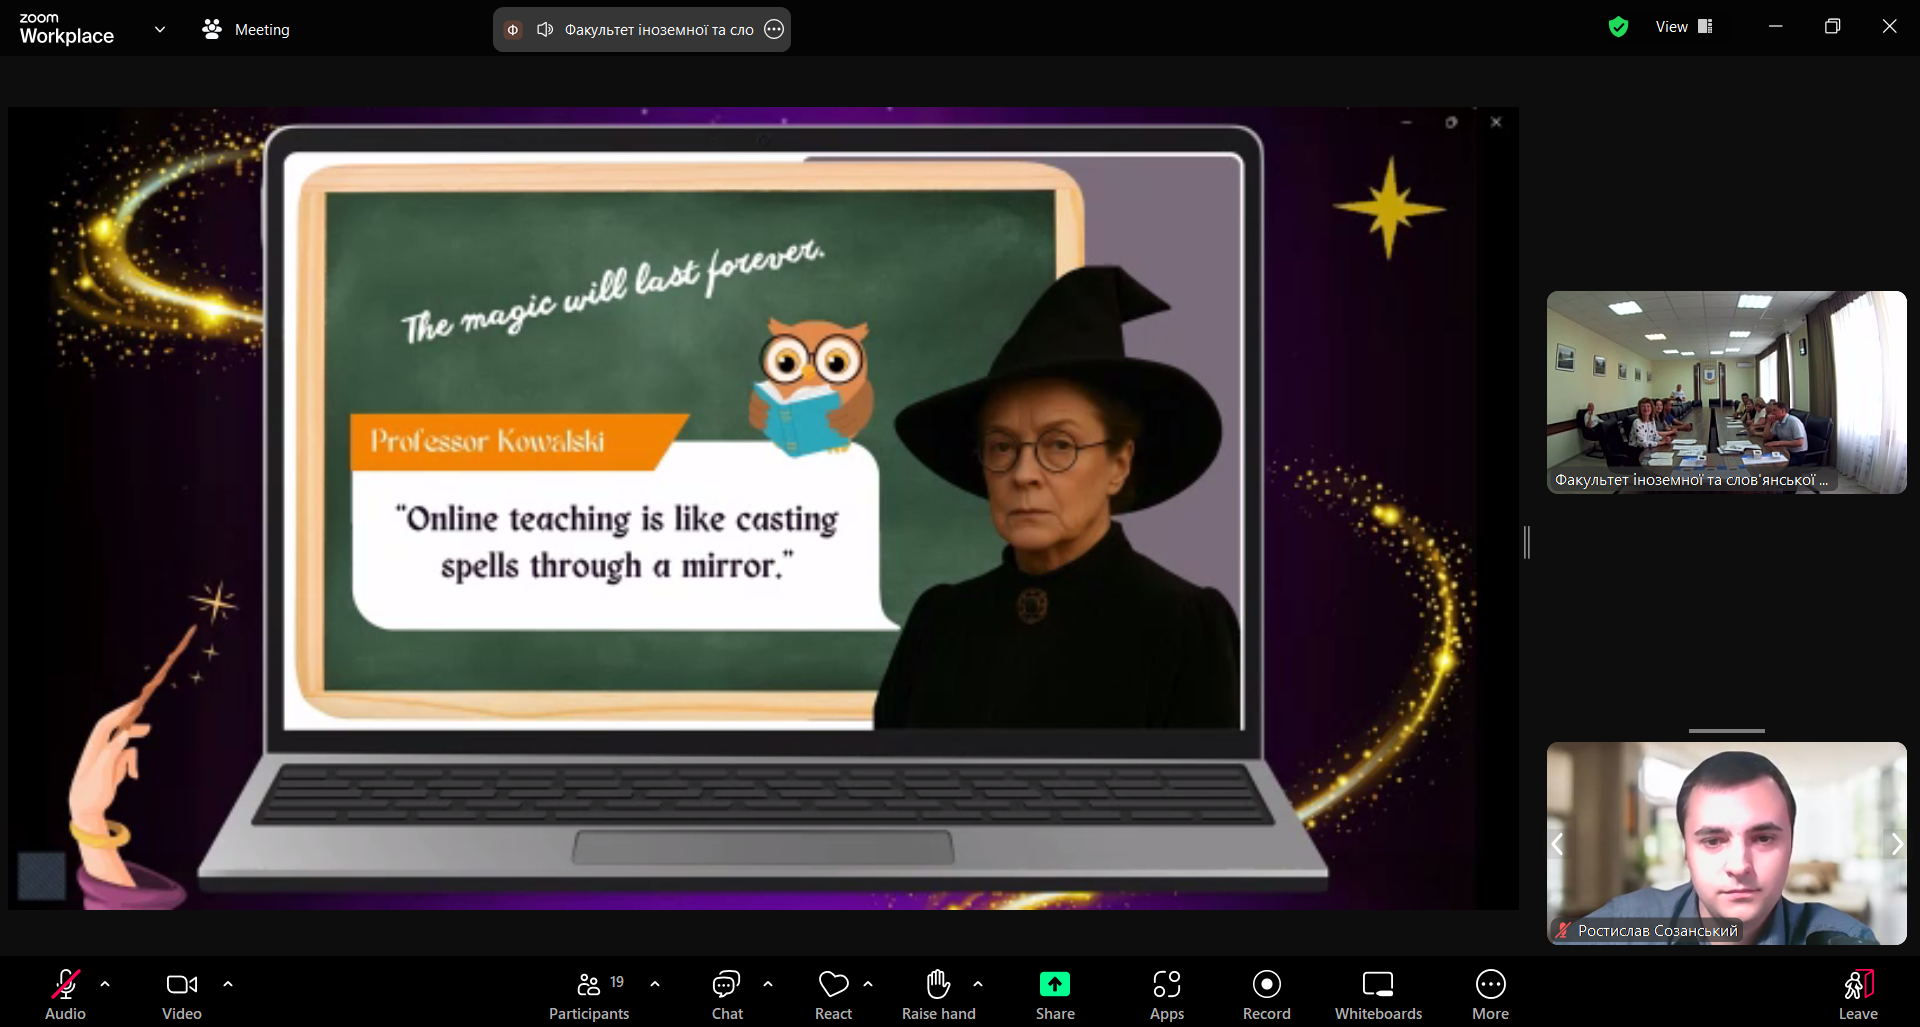Viewport: 1920px width, 1027px height.
Task: Expand video settings caret next to Video
Action: pyautogui.click(x=228, y=984)
